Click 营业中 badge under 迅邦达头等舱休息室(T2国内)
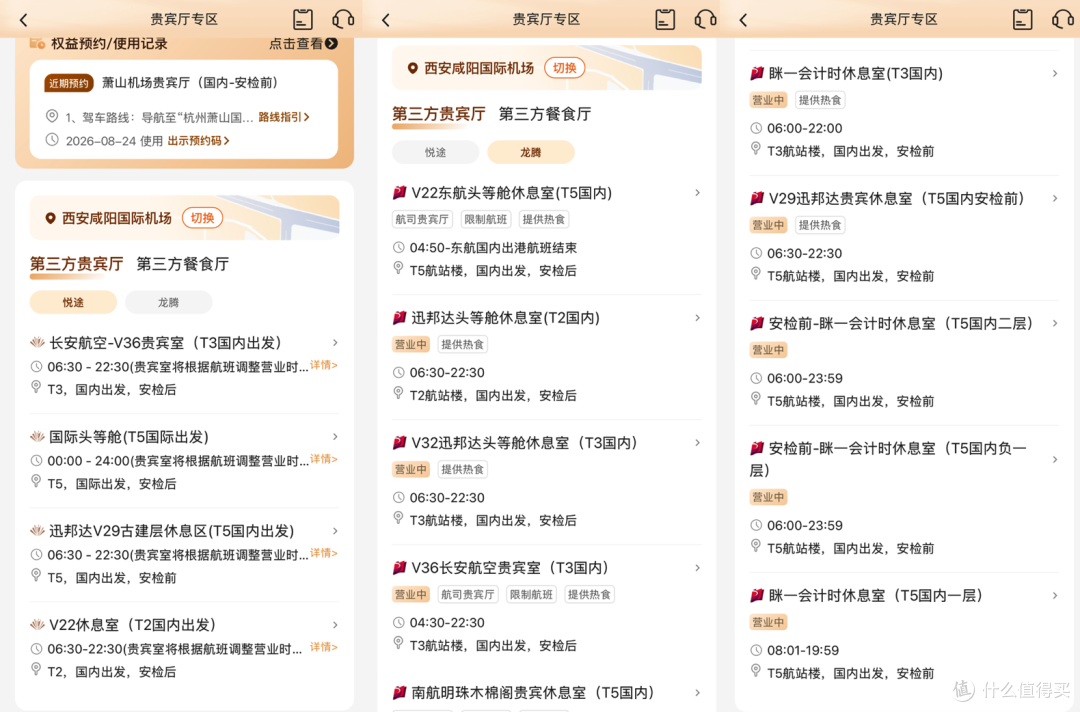Viewport: 1080px width, 712px height. (x=411, y=344)
